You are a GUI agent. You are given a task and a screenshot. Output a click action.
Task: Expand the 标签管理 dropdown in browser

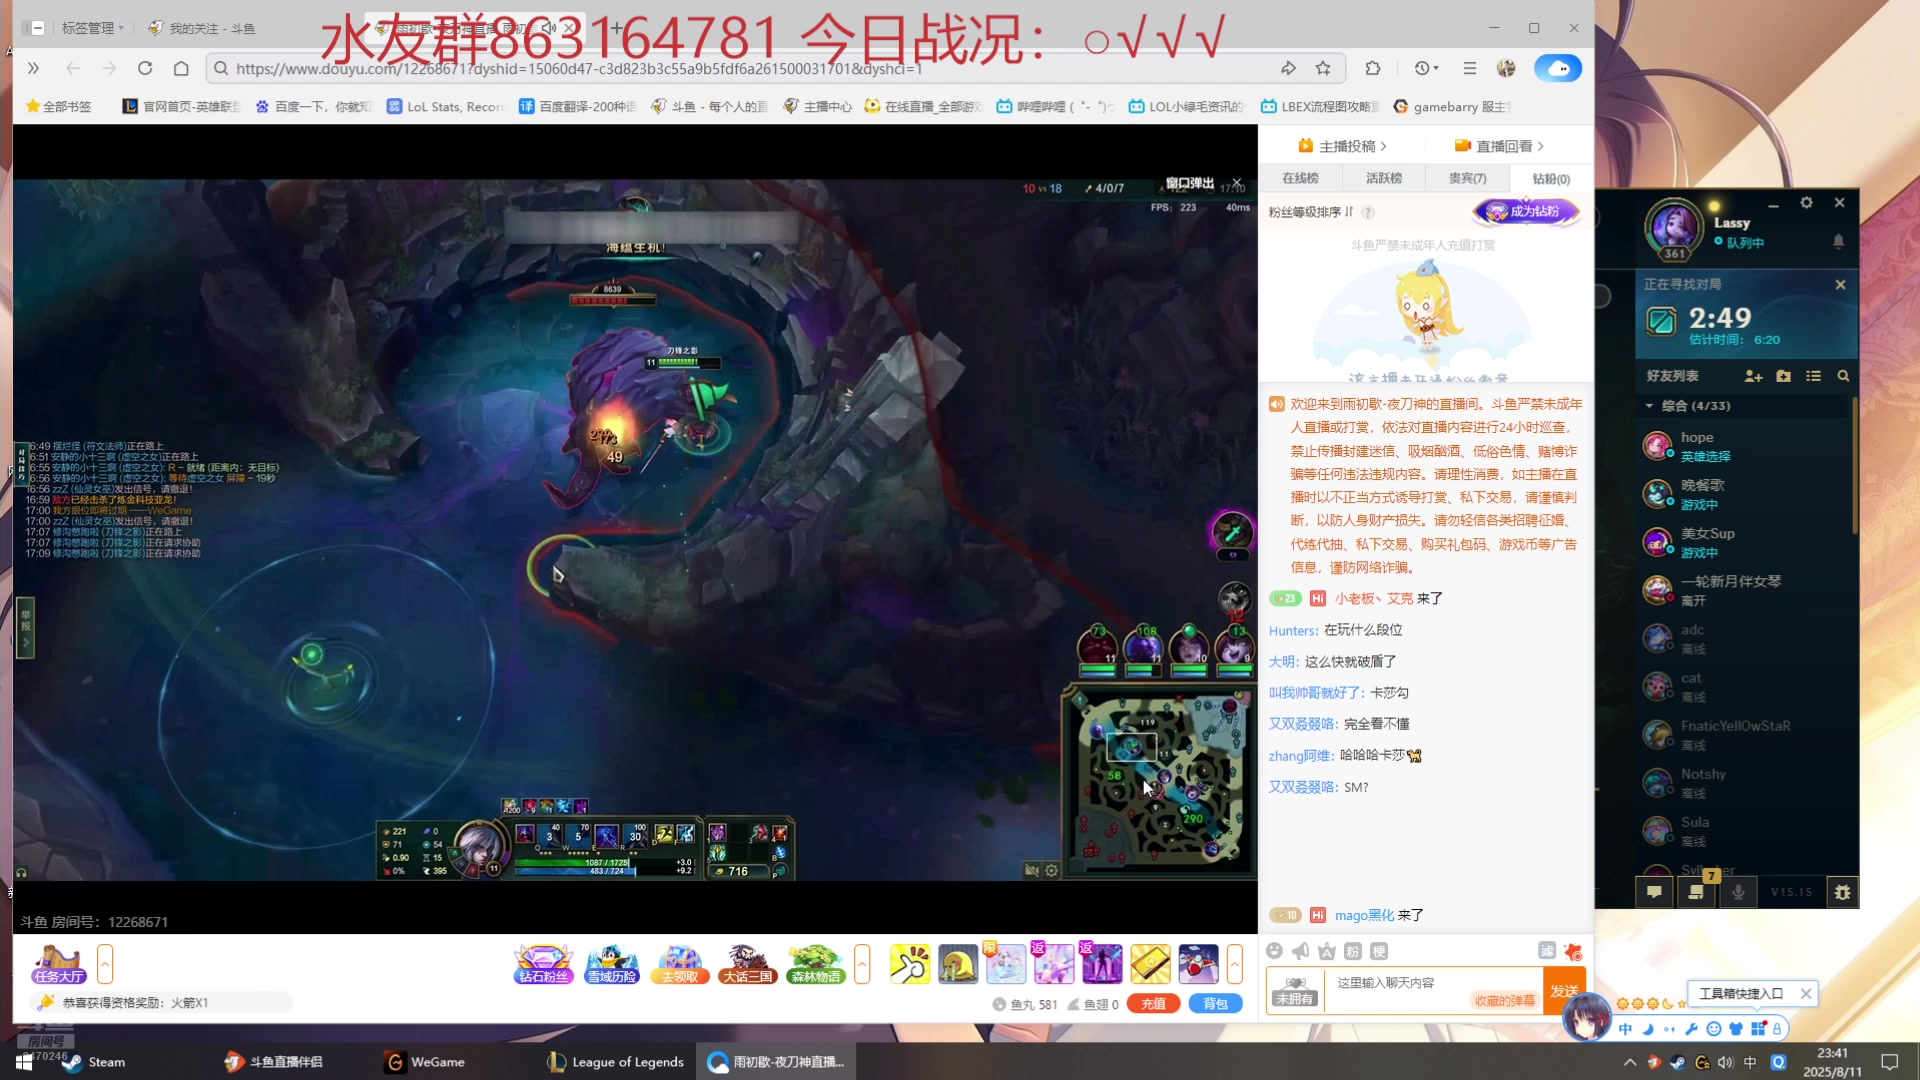coord(92,28)
